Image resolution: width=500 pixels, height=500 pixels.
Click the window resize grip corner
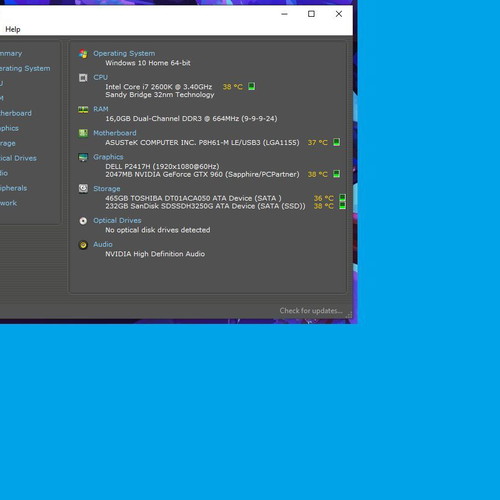[x=349, y=314]
